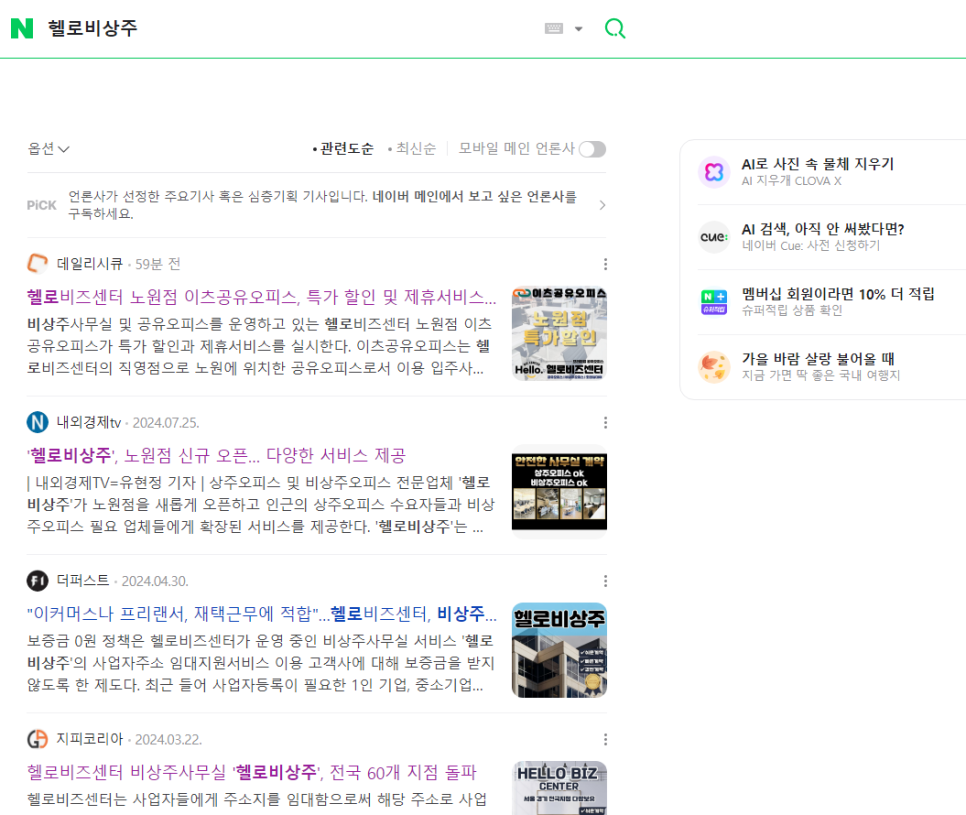The height and width of the screenshot is (815, 966).
Task: Click the green search magnifier icon
Action: pyautogui.click(x=615, y=28)
